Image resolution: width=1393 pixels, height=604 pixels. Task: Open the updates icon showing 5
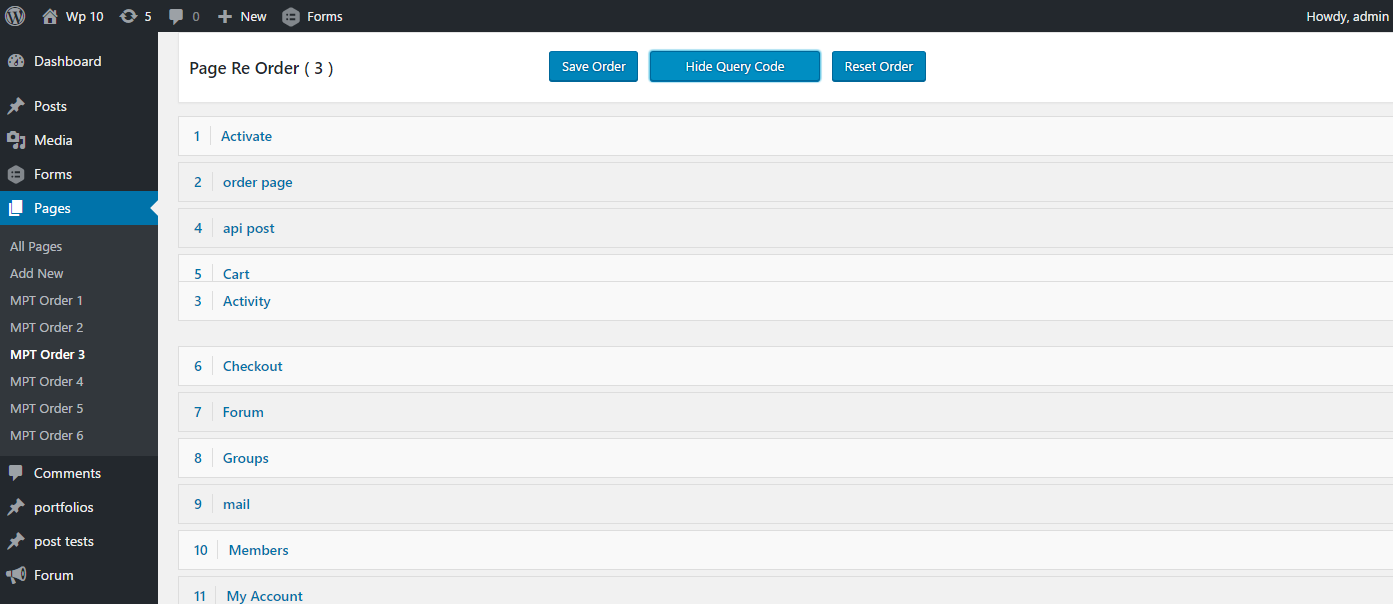click(128, 16)
